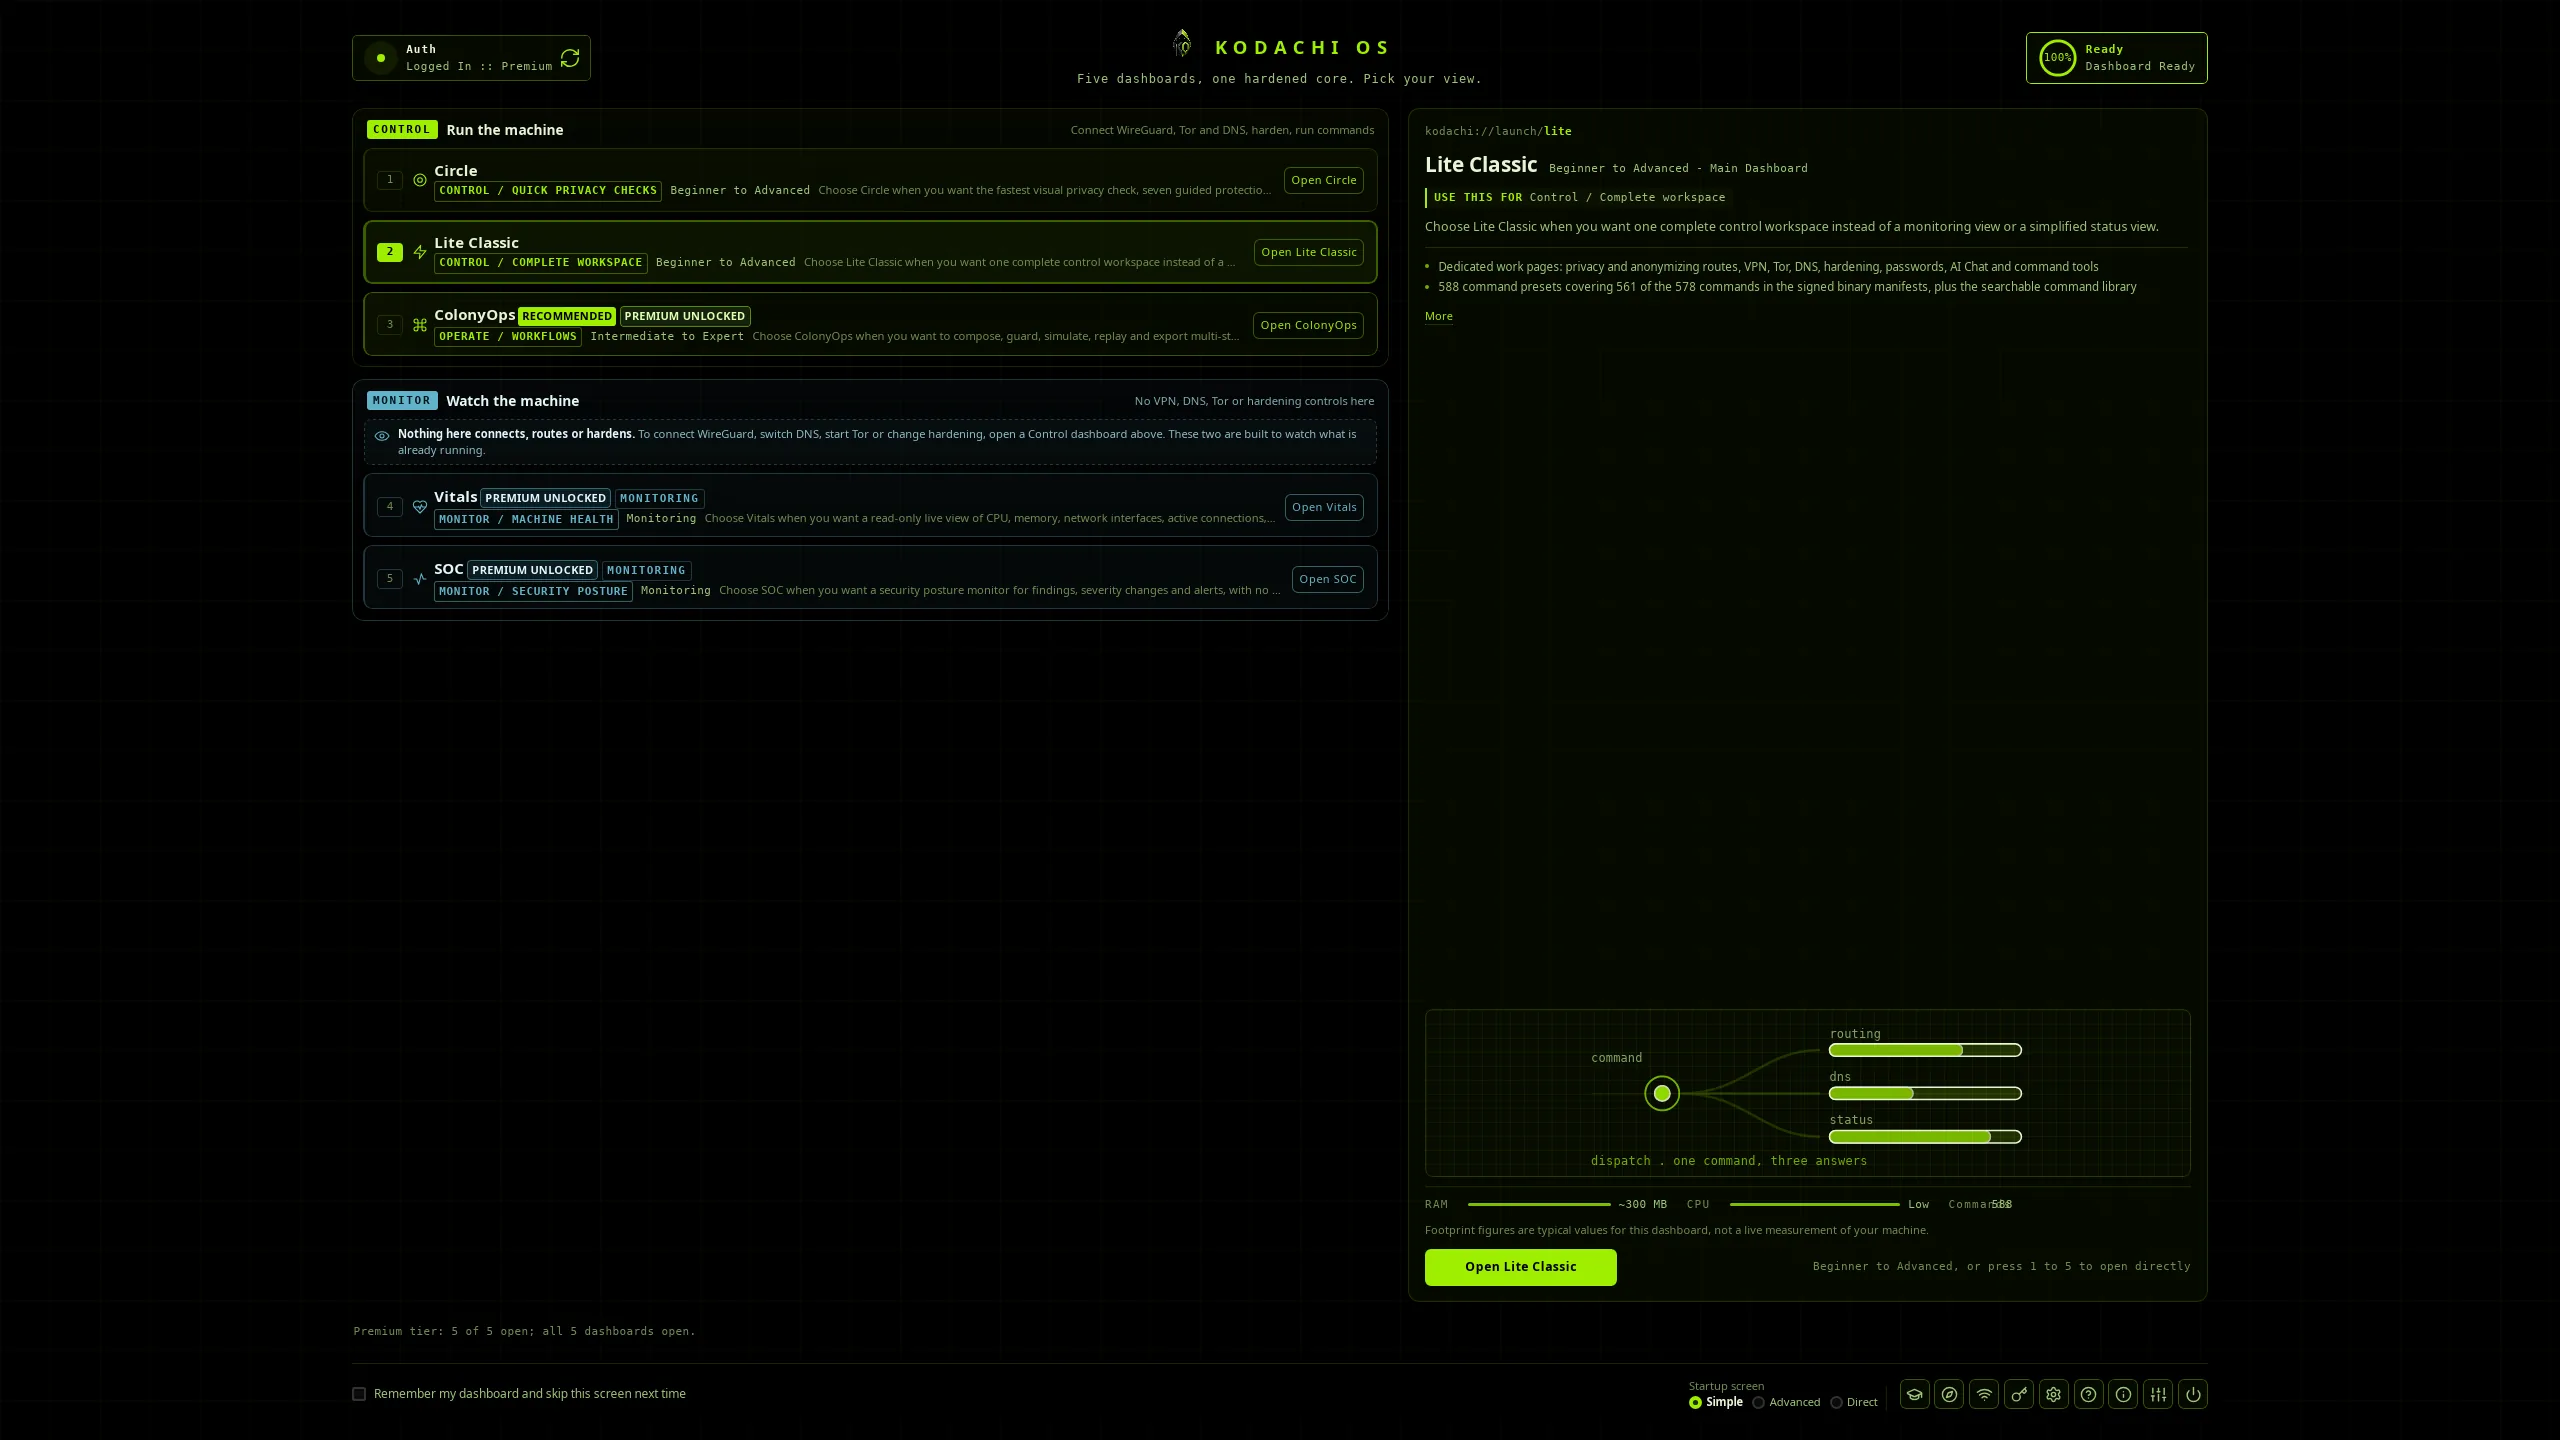Image resolution: width=2560 pixels, height=1440 pixels.
Task: Click the status progress bar
Action: click(1925, 1136)
